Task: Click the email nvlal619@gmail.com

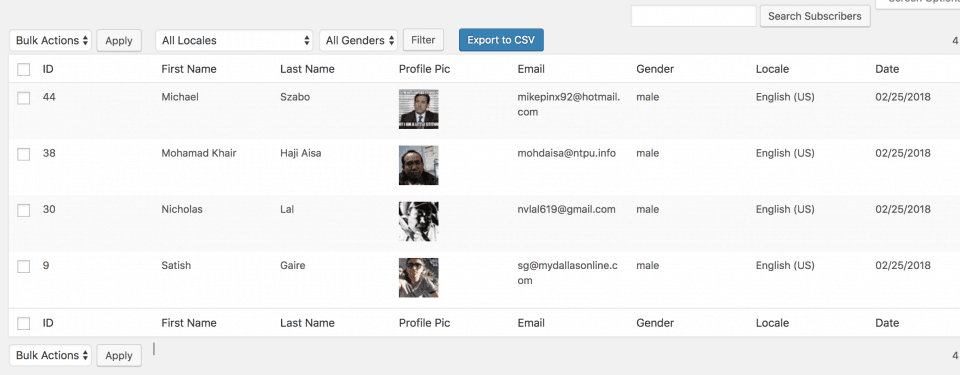Action: click(566, 210)
